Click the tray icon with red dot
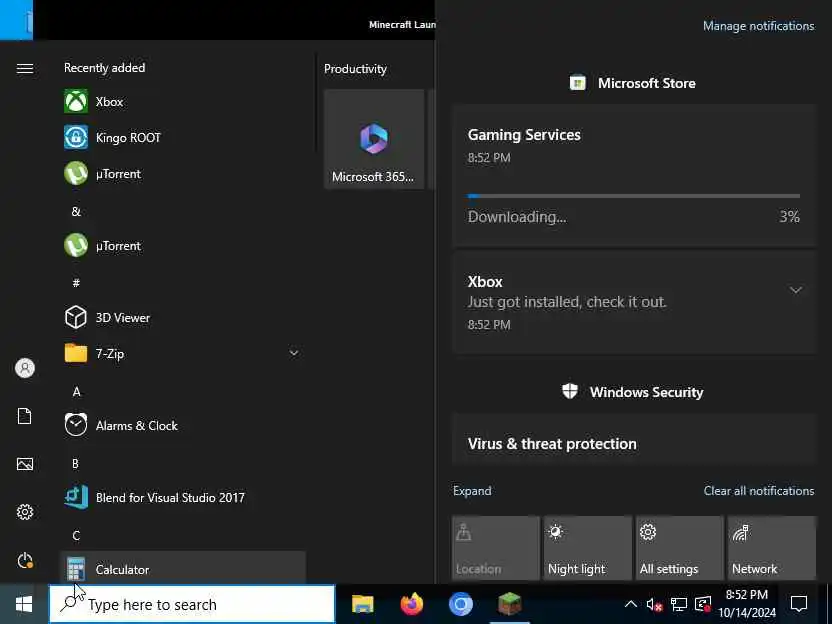 coord(703,604)
